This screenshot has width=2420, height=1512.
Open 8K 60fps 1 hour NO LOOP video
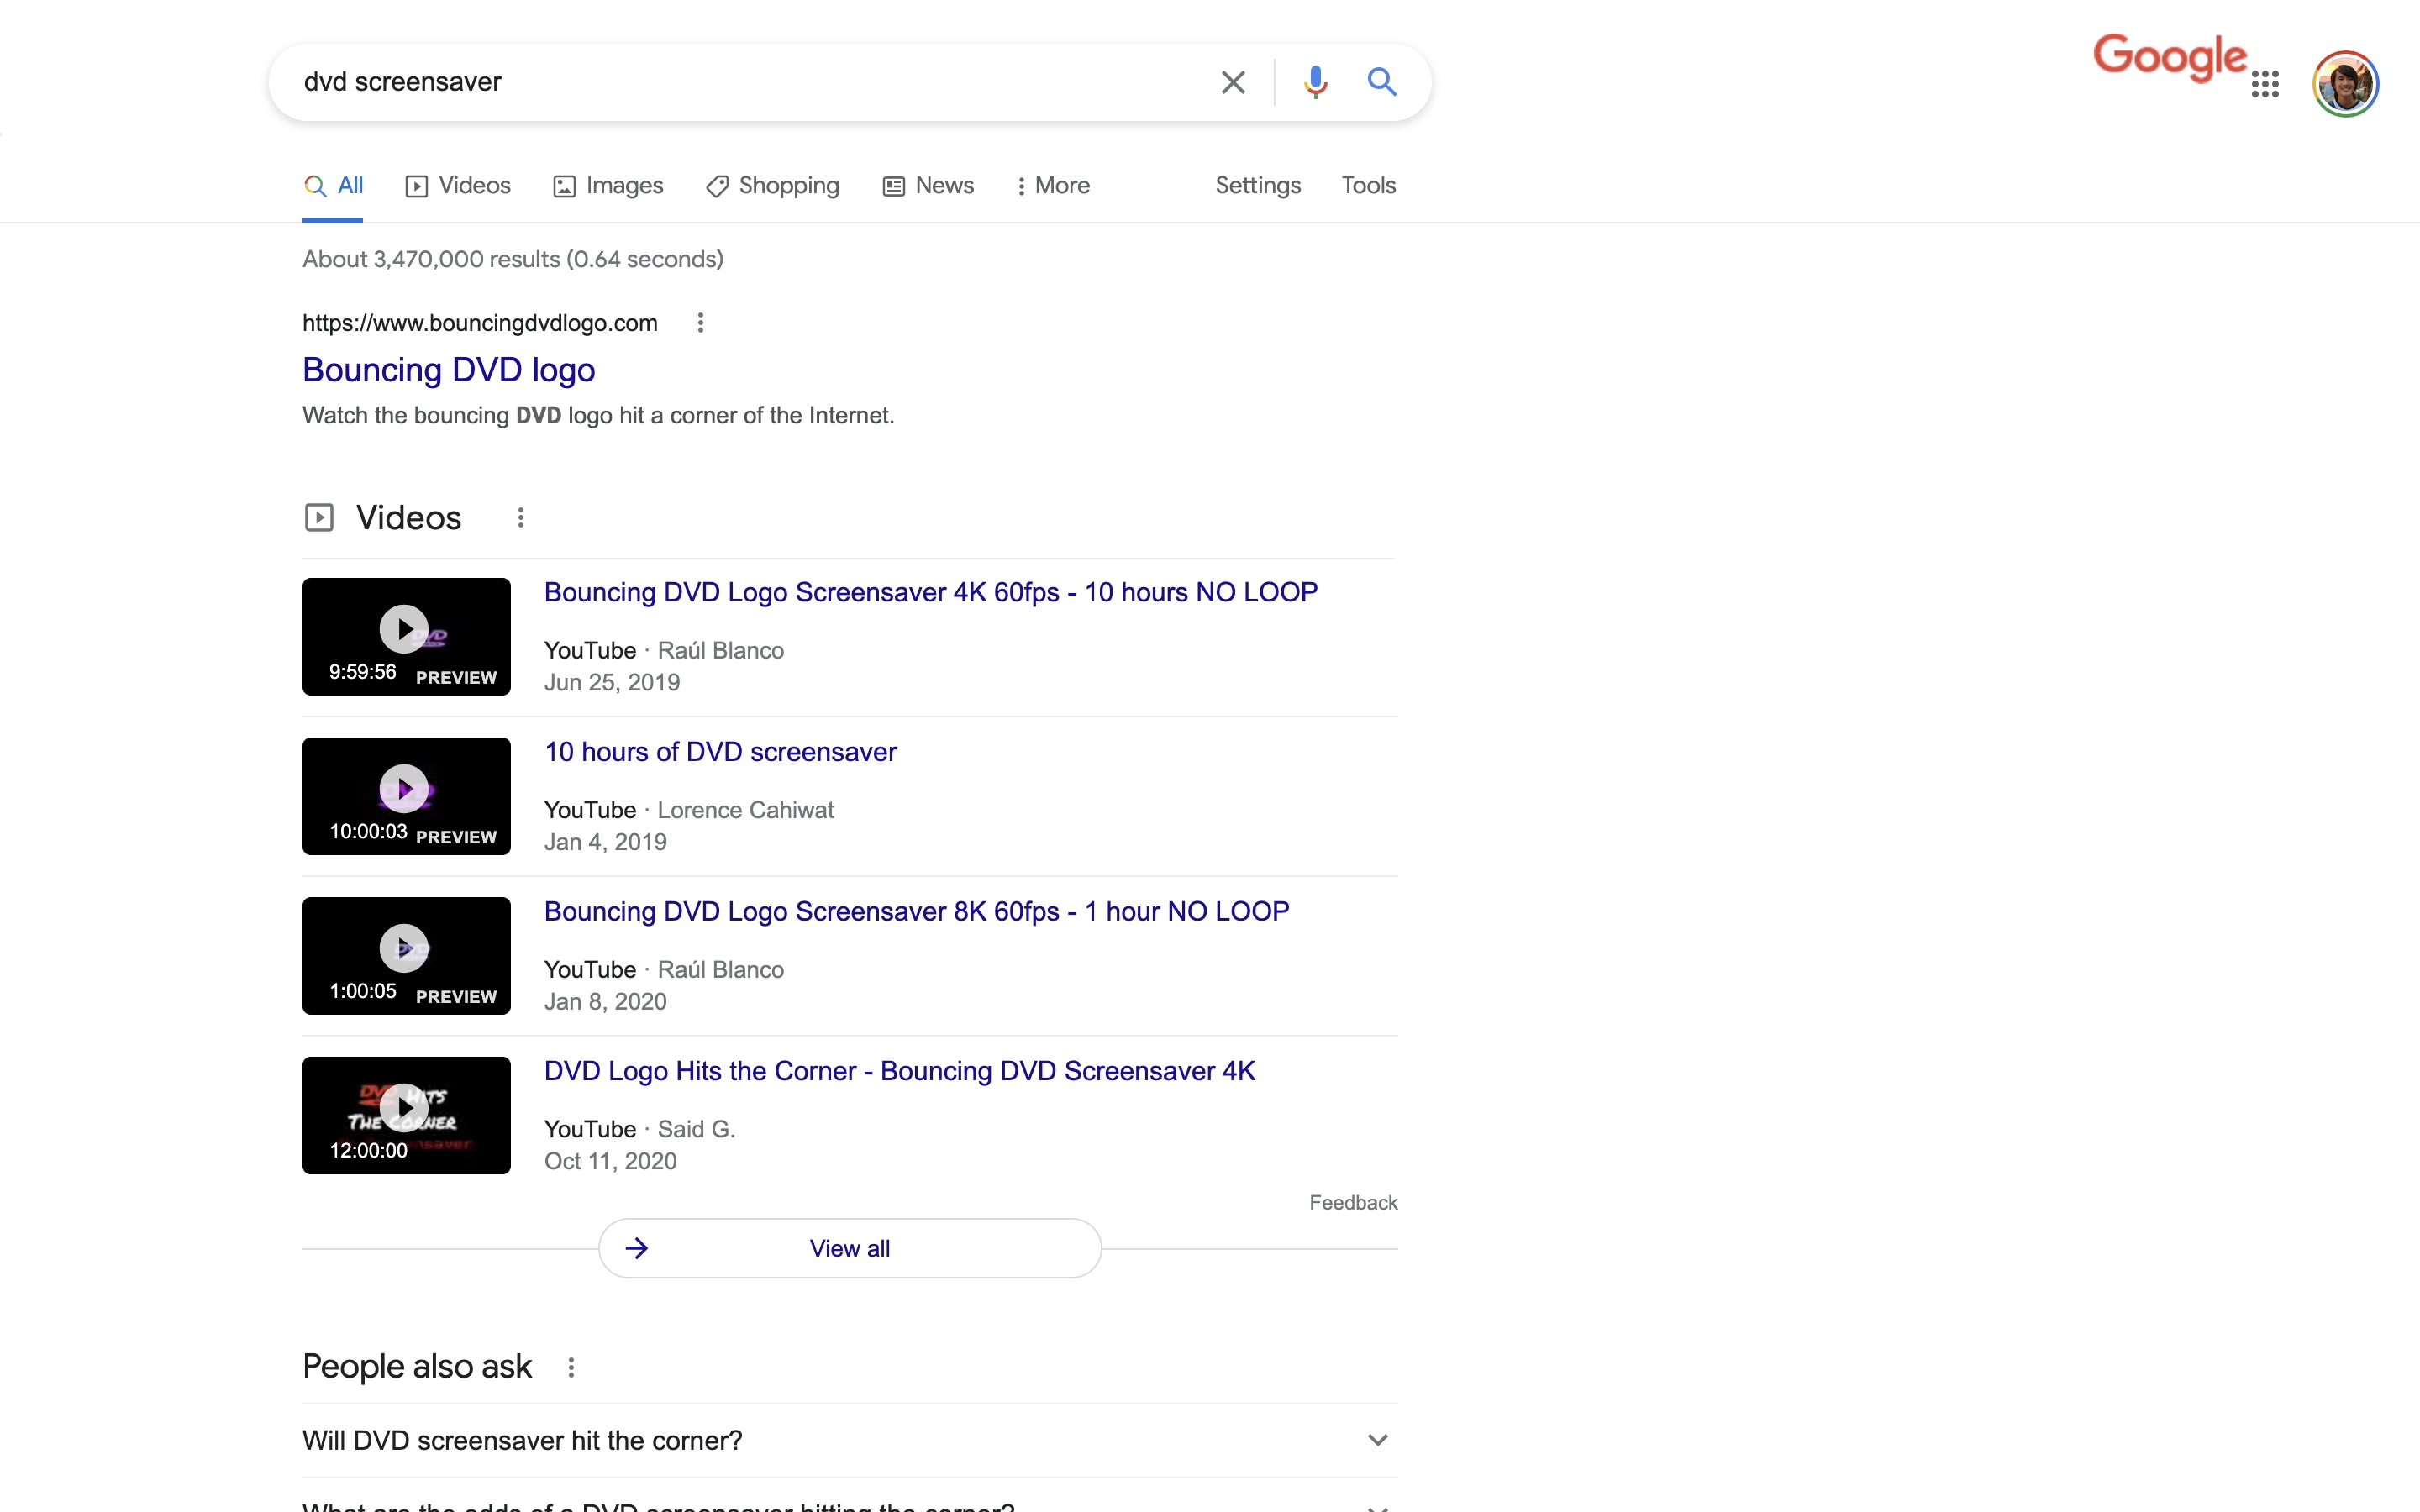pos(917,912)
